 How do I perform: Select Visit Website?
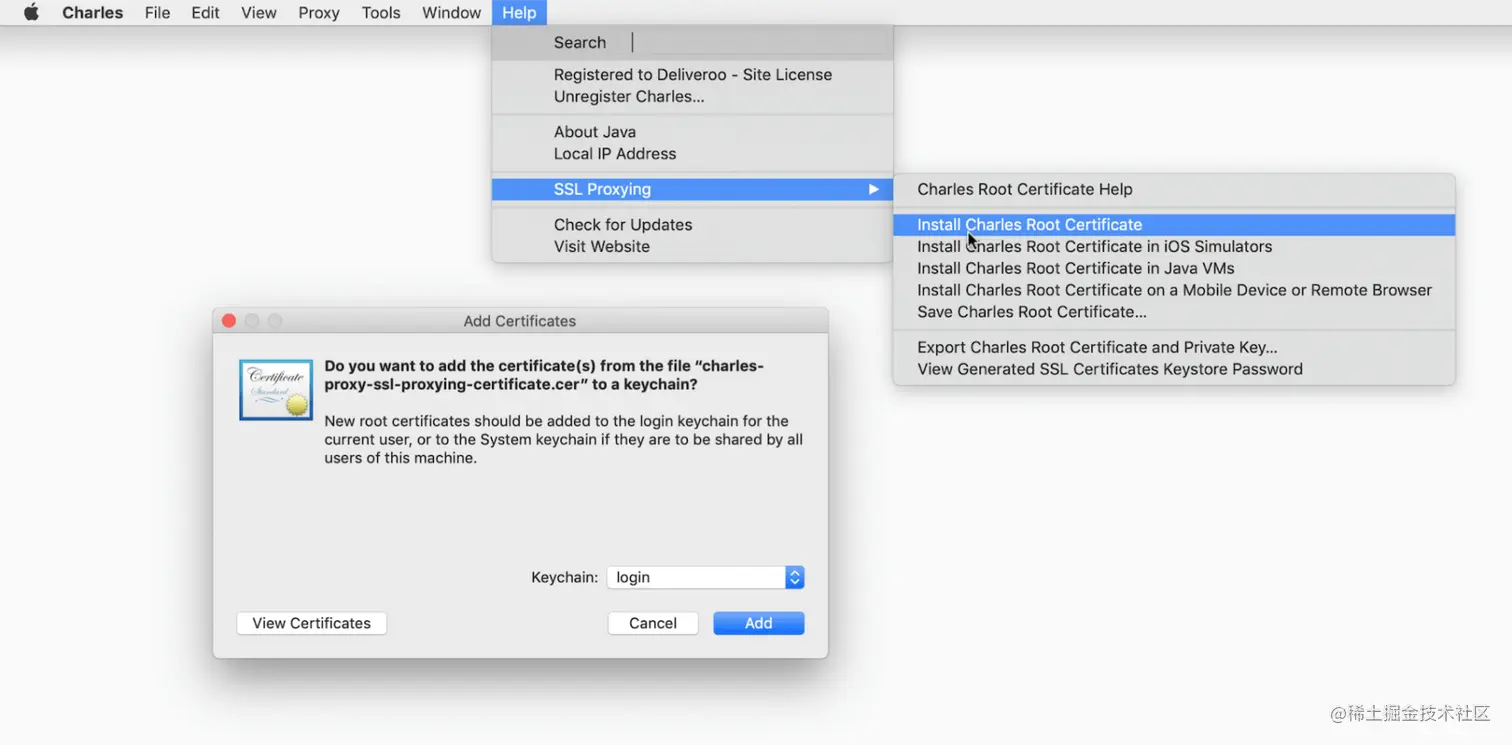pos(692,247)
